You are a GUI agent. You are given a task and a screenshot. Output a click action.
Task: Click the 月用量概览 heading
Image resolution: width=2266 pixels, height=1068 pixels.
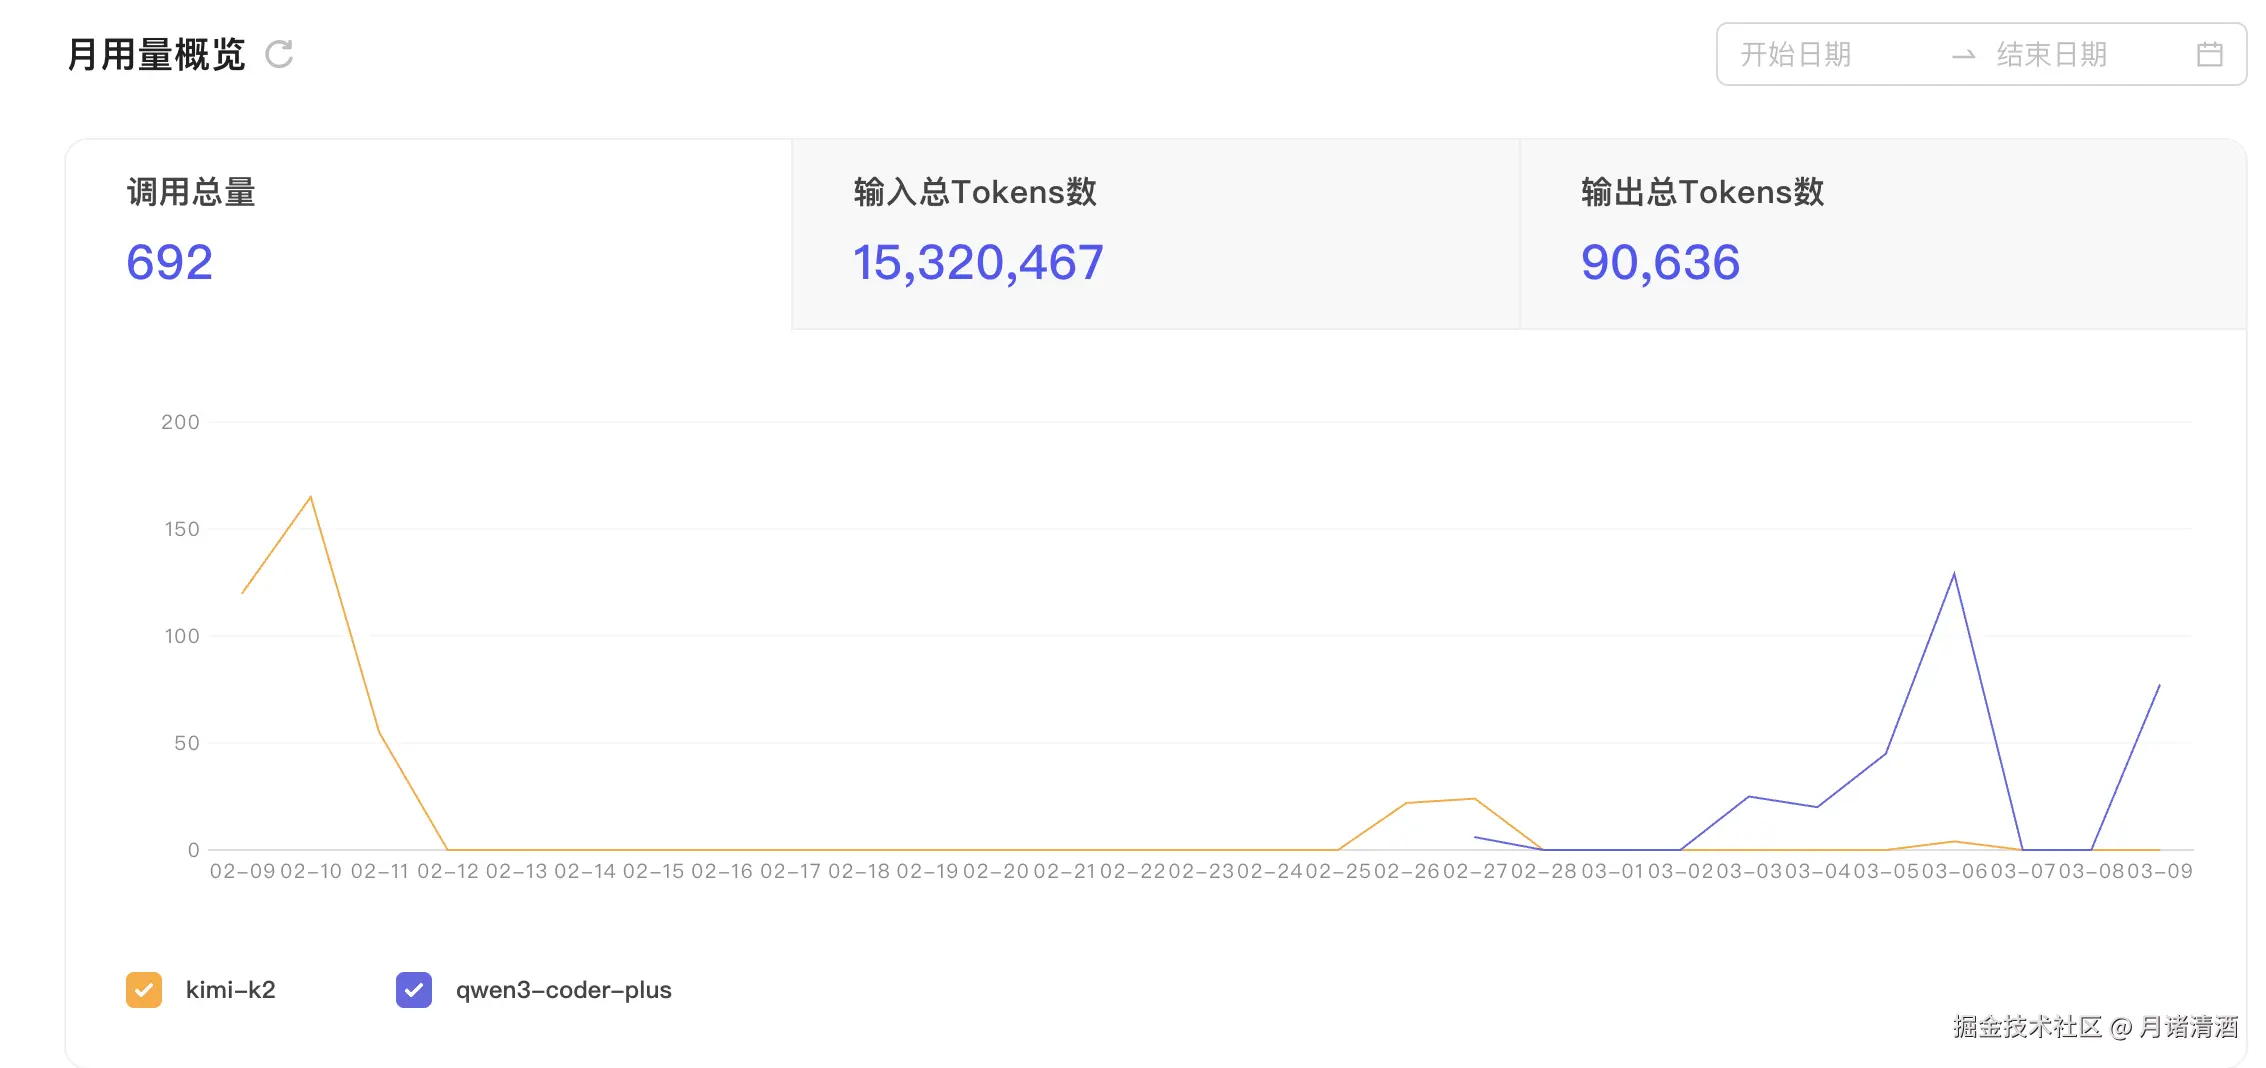[156, 55]
